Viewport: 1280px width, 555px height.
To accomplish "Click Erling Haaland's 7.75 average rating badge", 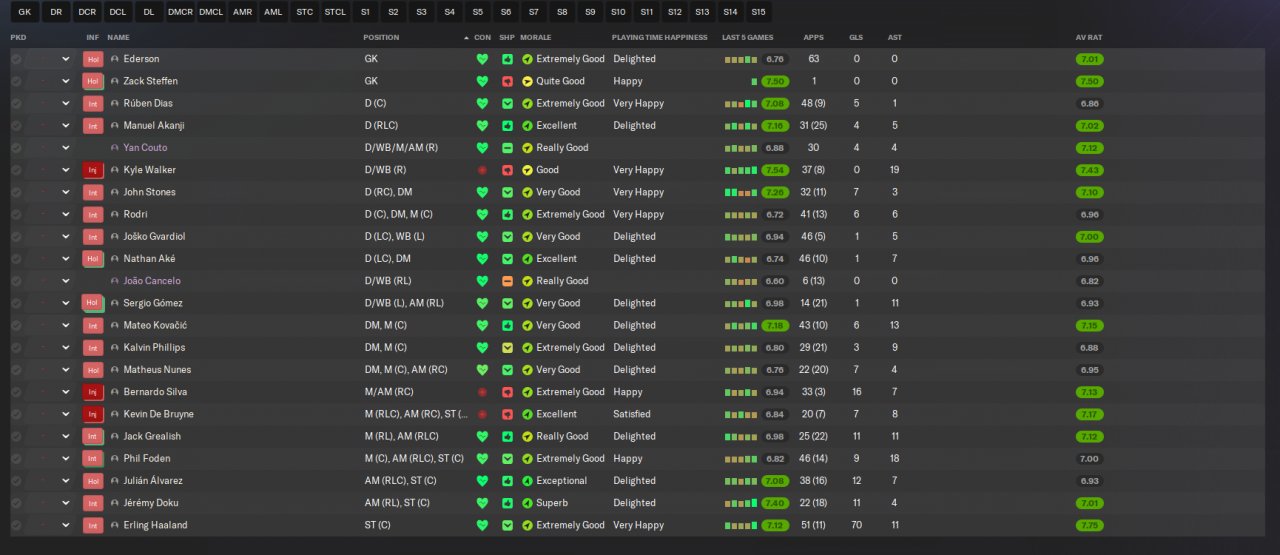I will point(1090,525).
